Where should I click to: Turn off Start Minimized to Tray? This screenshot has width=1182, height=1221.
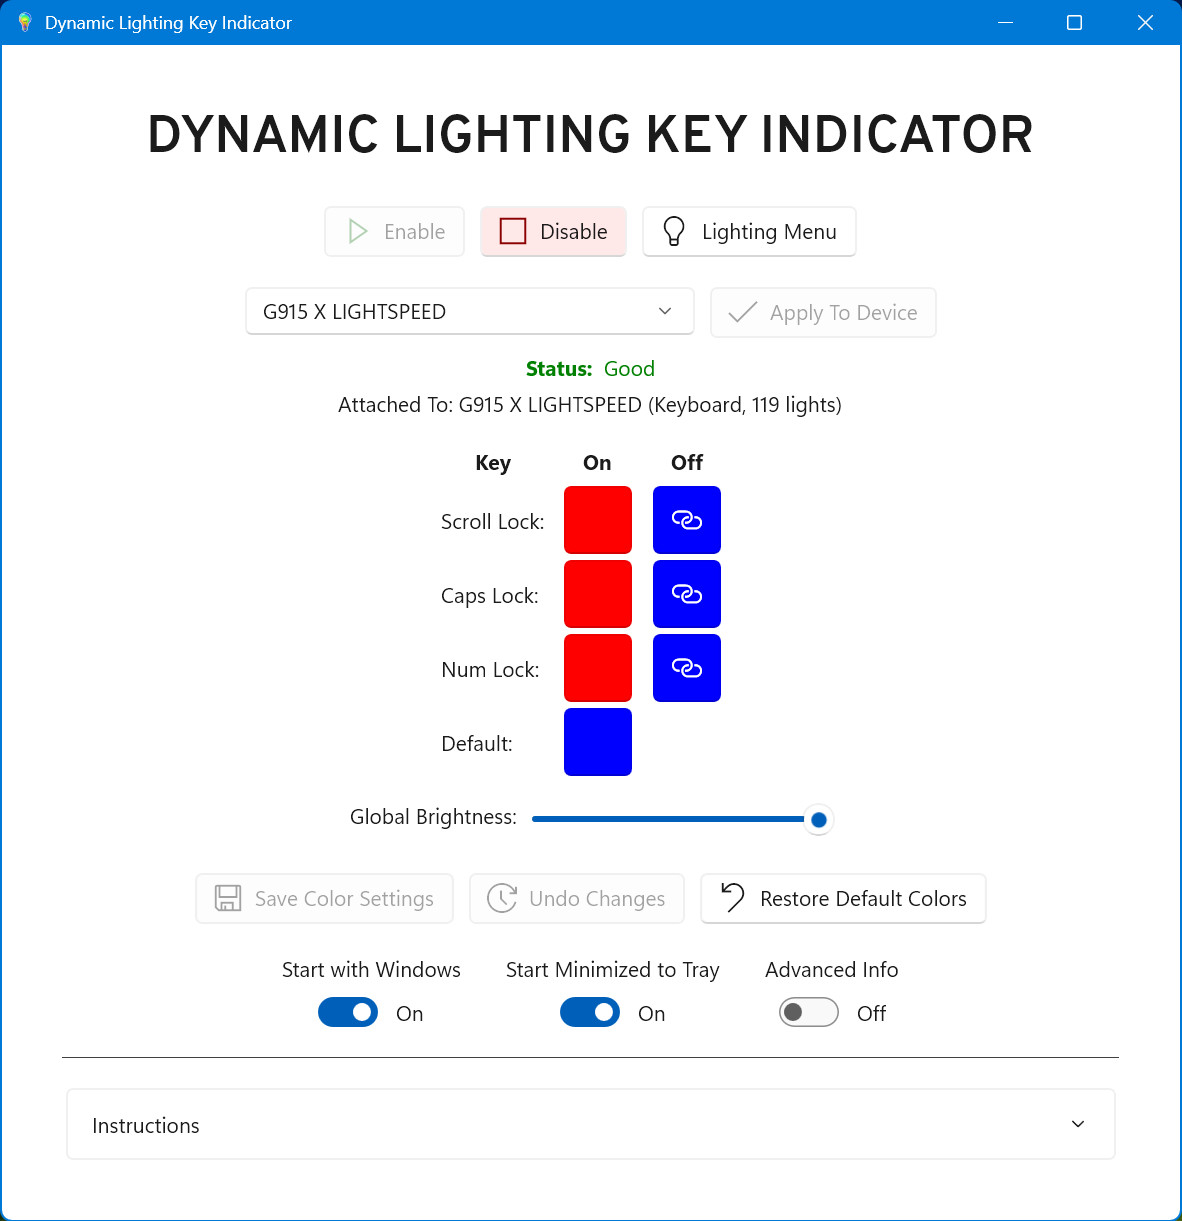(x=590, y=1013)
